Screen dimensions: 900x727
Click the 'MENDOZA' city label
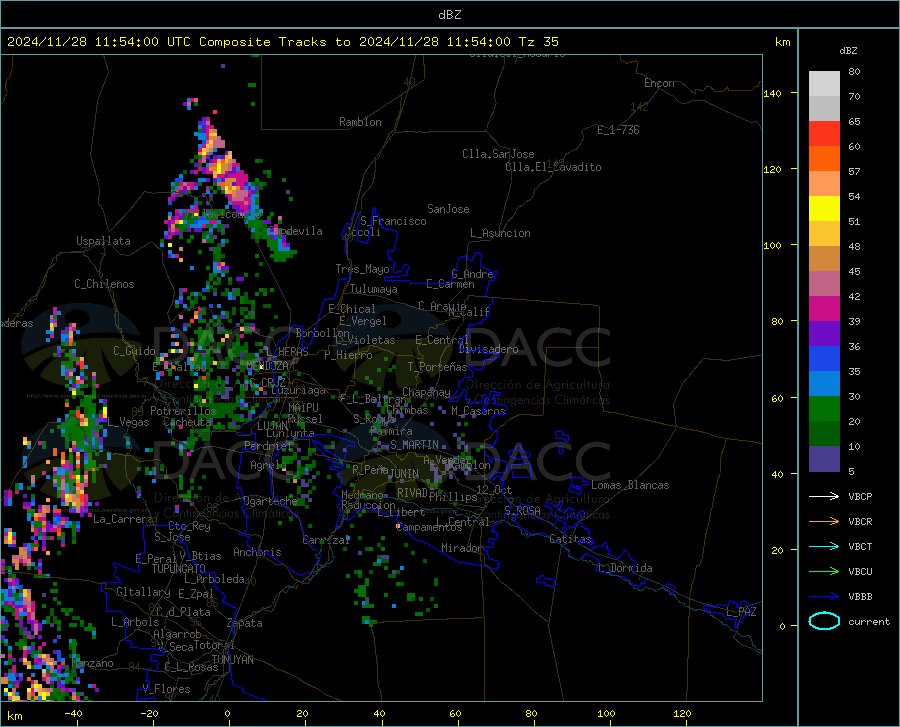point(267,366)
